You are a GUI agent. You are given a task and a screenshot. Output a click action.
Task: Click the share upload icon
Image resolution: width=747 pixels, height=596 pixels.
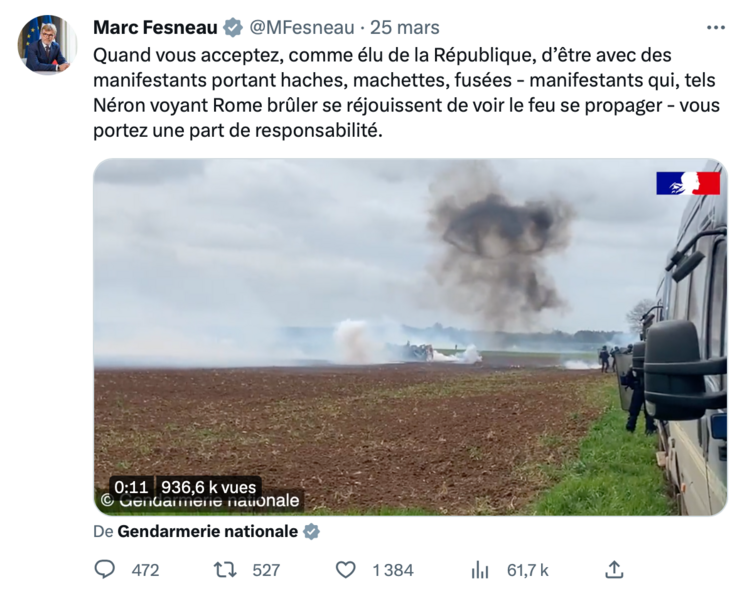coord(615,569)
